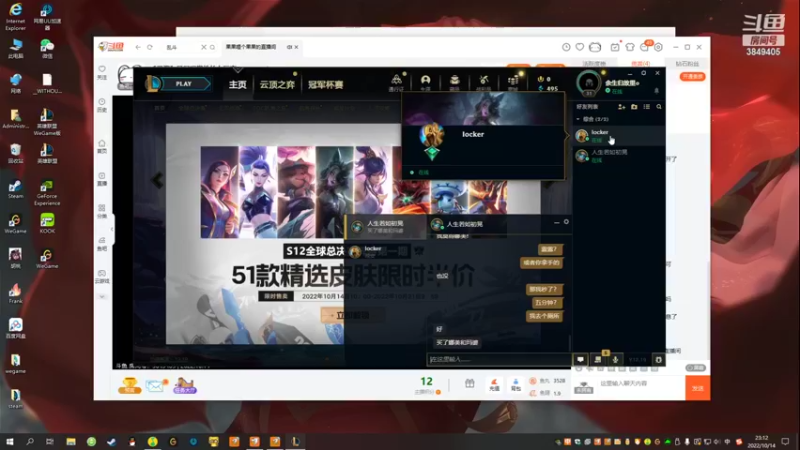
Task: Open the taskbar notification center
Action: click(x=785, y=442)
